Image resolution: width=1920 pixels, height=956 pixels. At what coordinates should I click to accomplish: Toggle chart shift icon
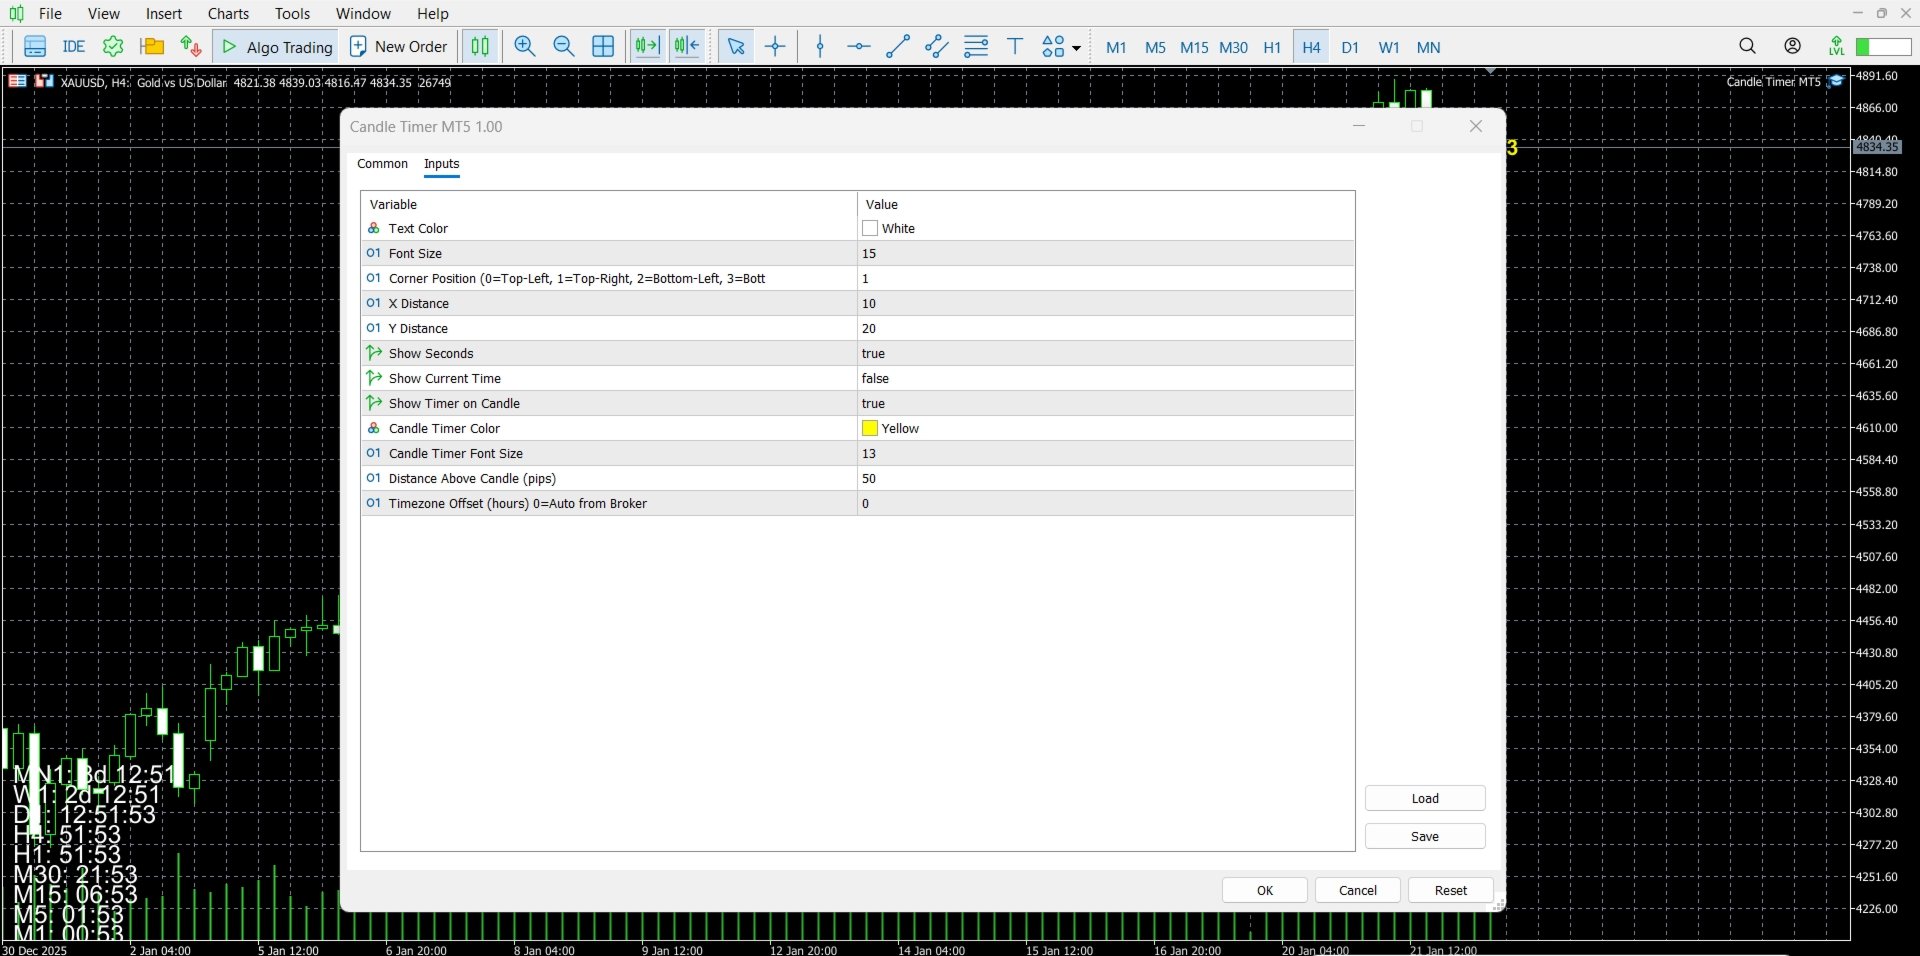tap(687, 47)
